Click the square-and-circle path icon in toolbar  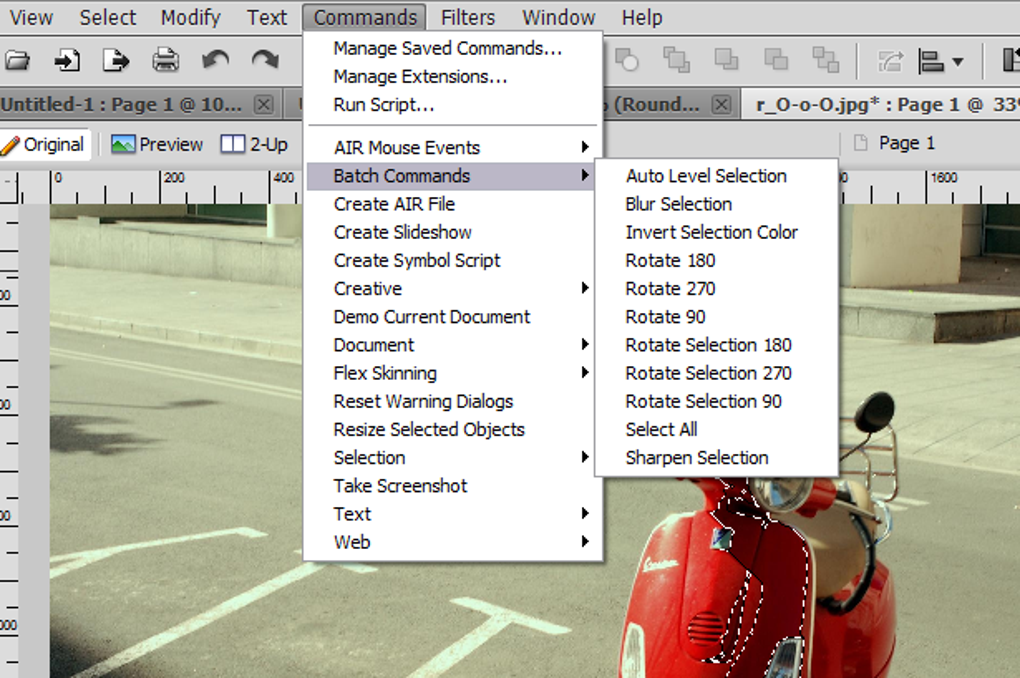pyautogui.click(x=627, y=60)
